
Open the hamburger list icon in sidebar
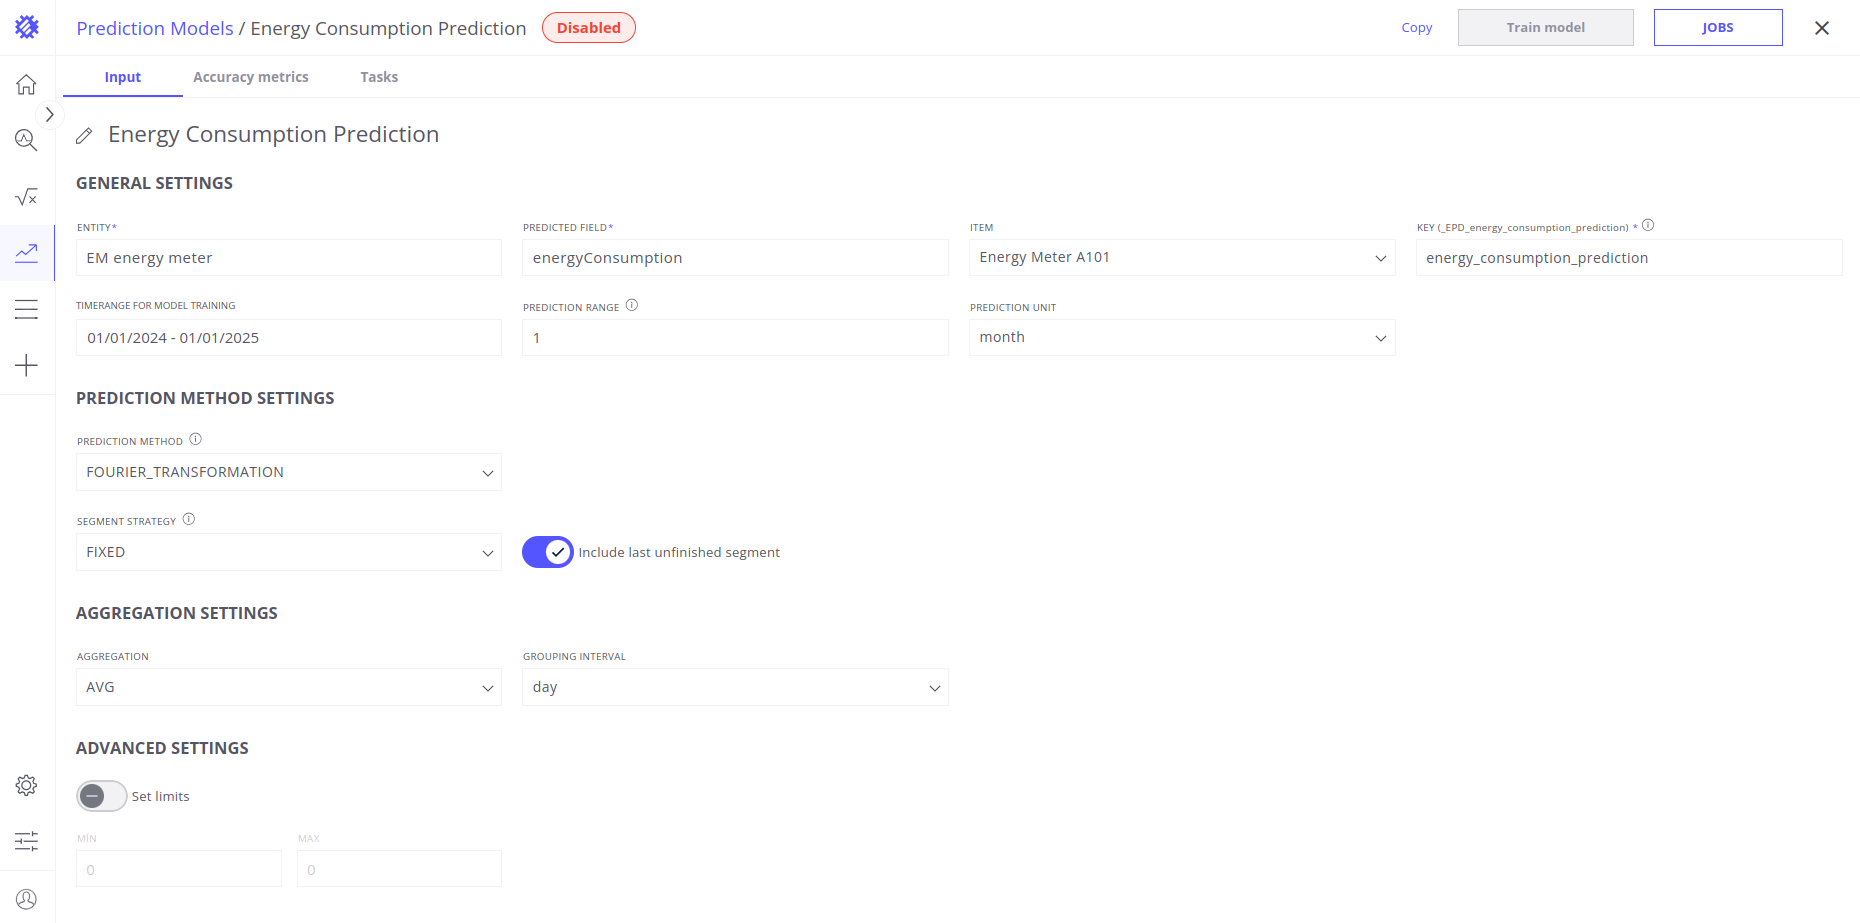click(x=27, y=310)
